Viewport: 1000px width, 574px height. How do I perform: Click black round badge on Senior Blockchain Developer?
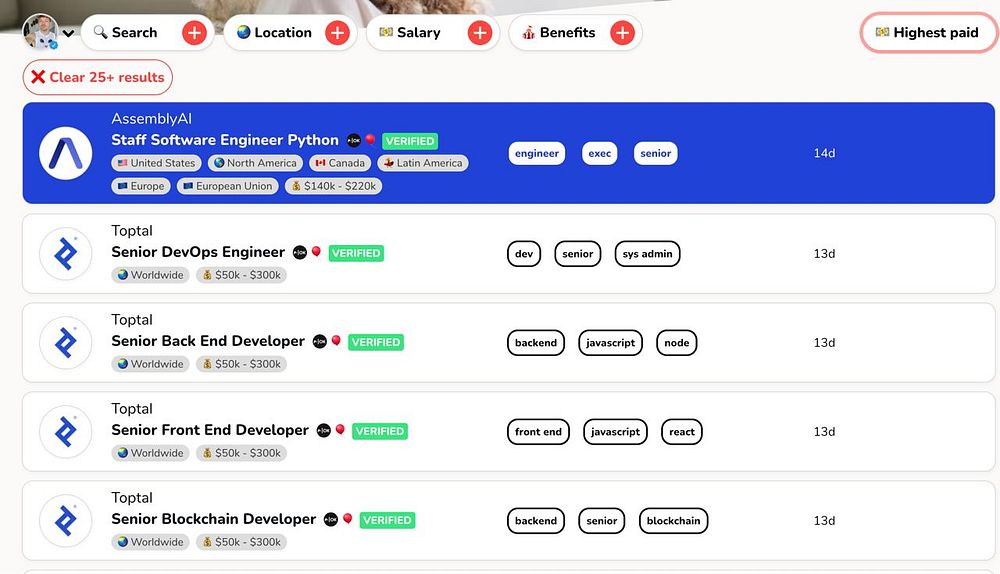pos(330,520)
